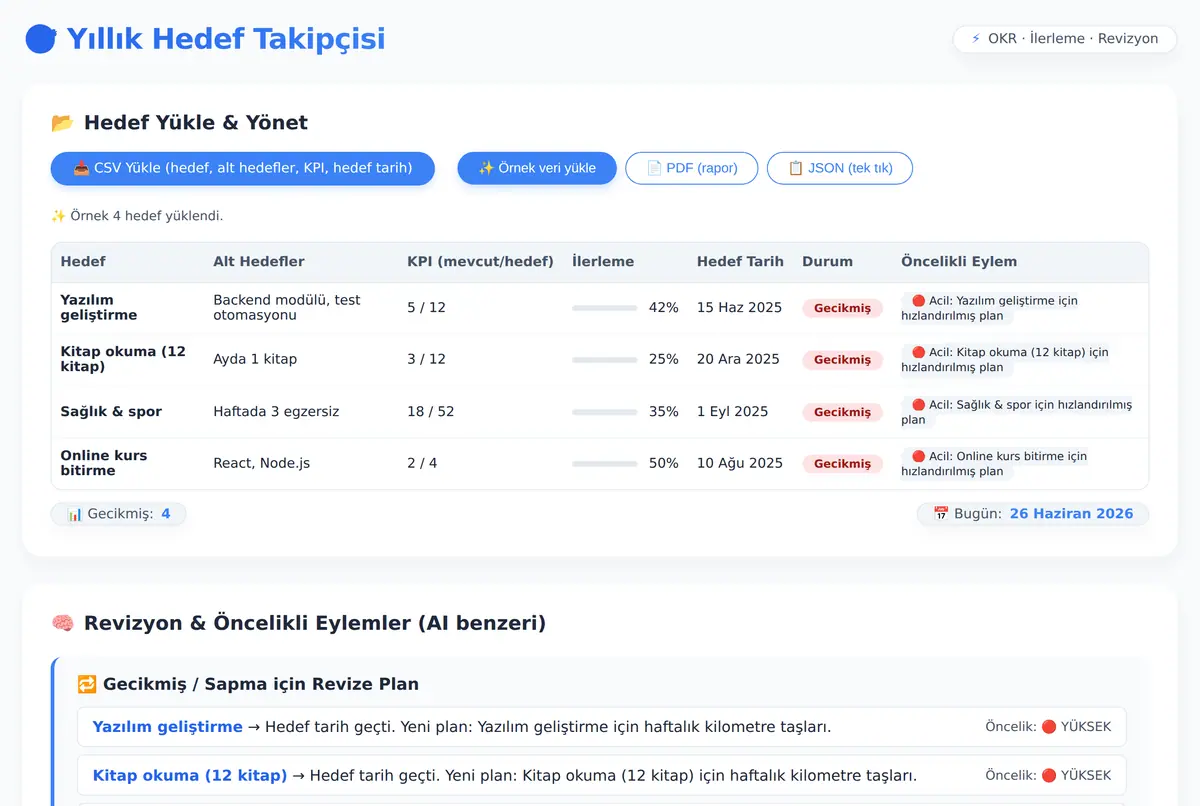Click the React, Node.js cell
The height and width of the screenshot is (806, 1200).
pyautogui.click(x=262, y=464)
